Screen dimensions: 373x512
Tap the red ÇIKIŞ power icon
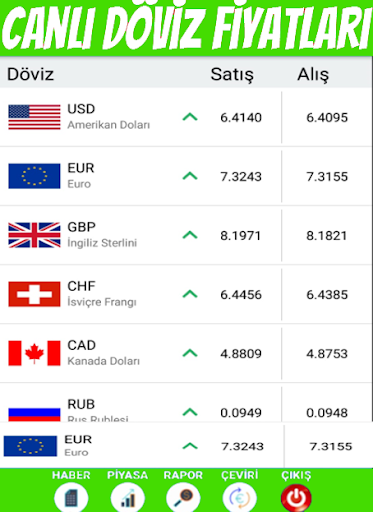tap(296, 497)
